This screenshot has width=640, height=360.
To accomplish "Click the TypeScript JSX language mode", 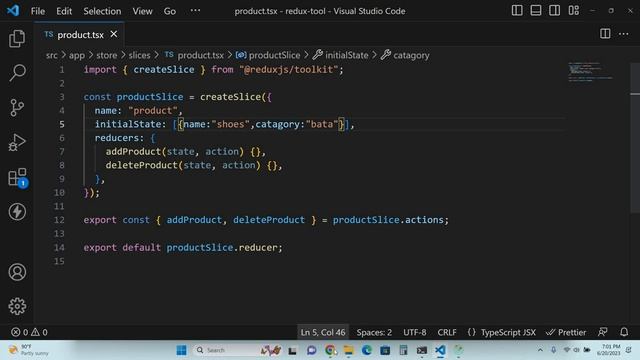I will [508, 332].
